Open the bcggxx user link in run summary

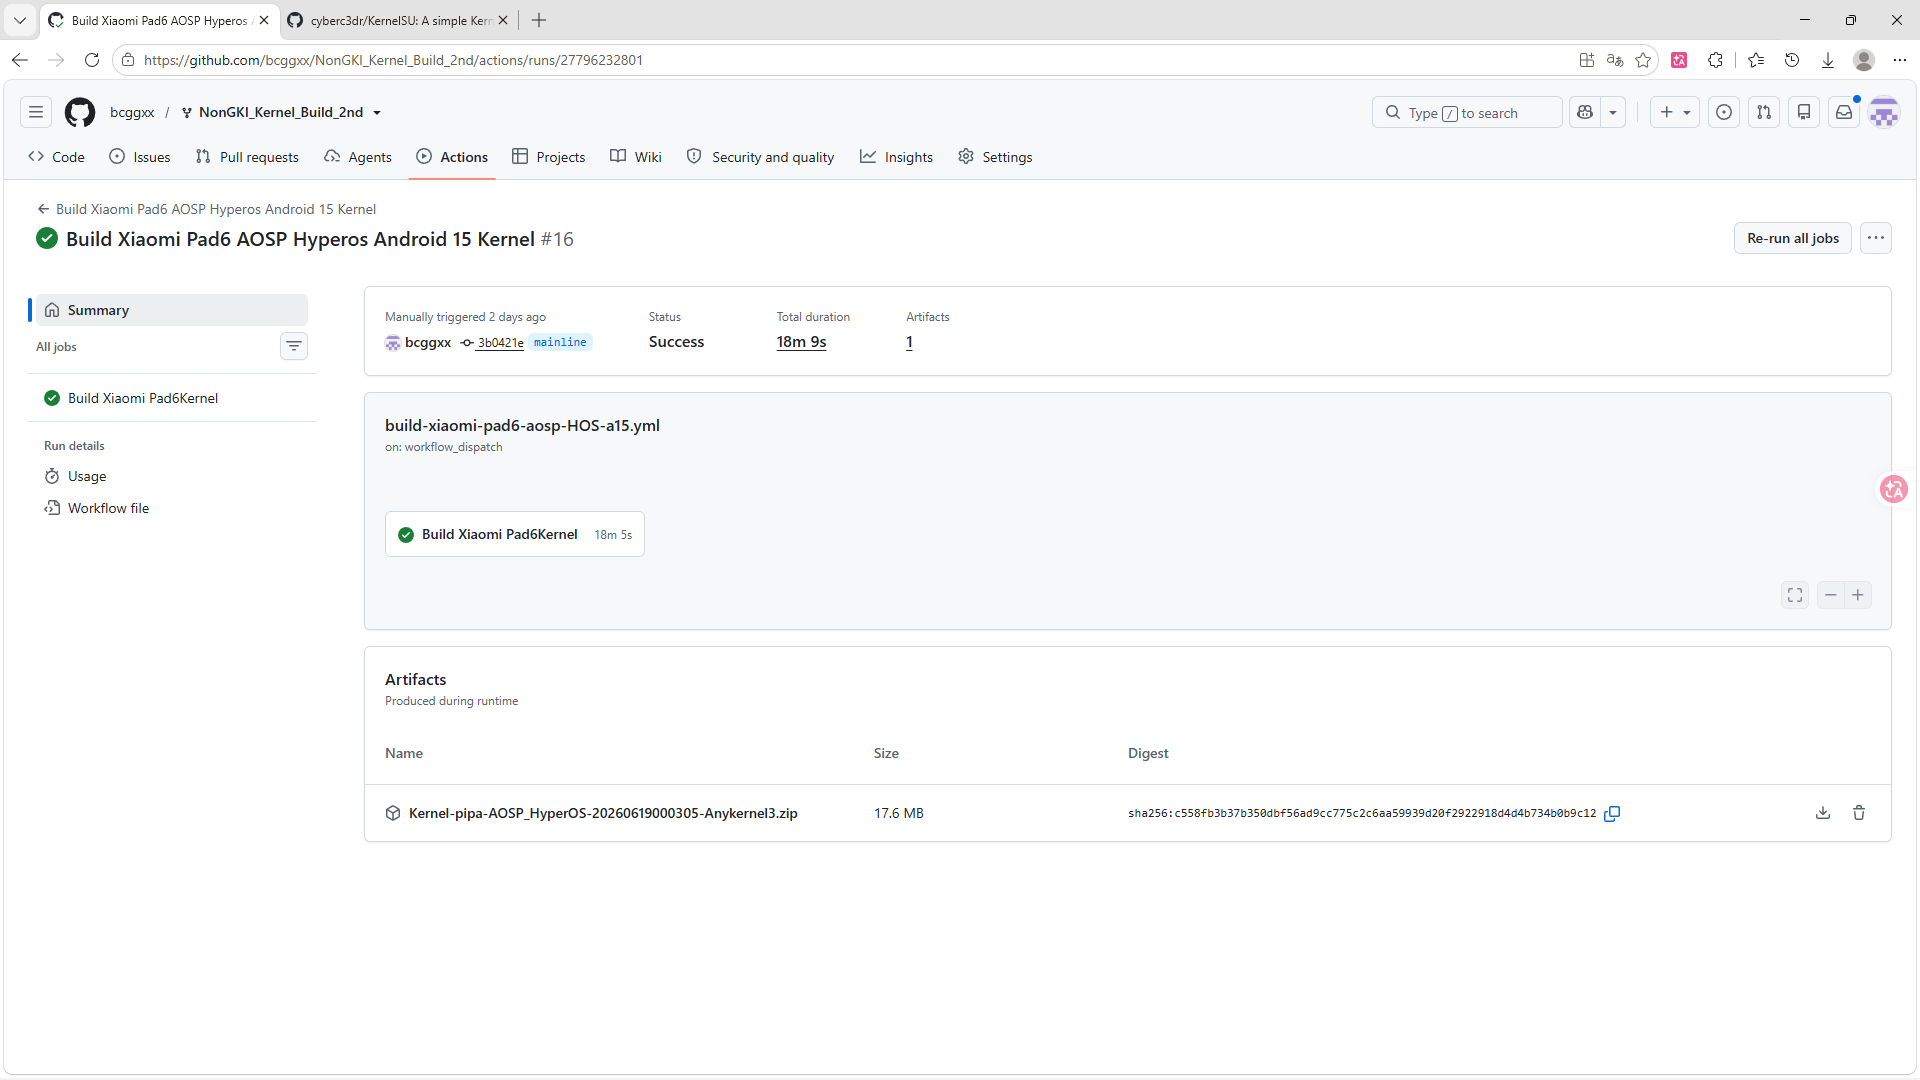pyautogui.click(x=428, y=342)
